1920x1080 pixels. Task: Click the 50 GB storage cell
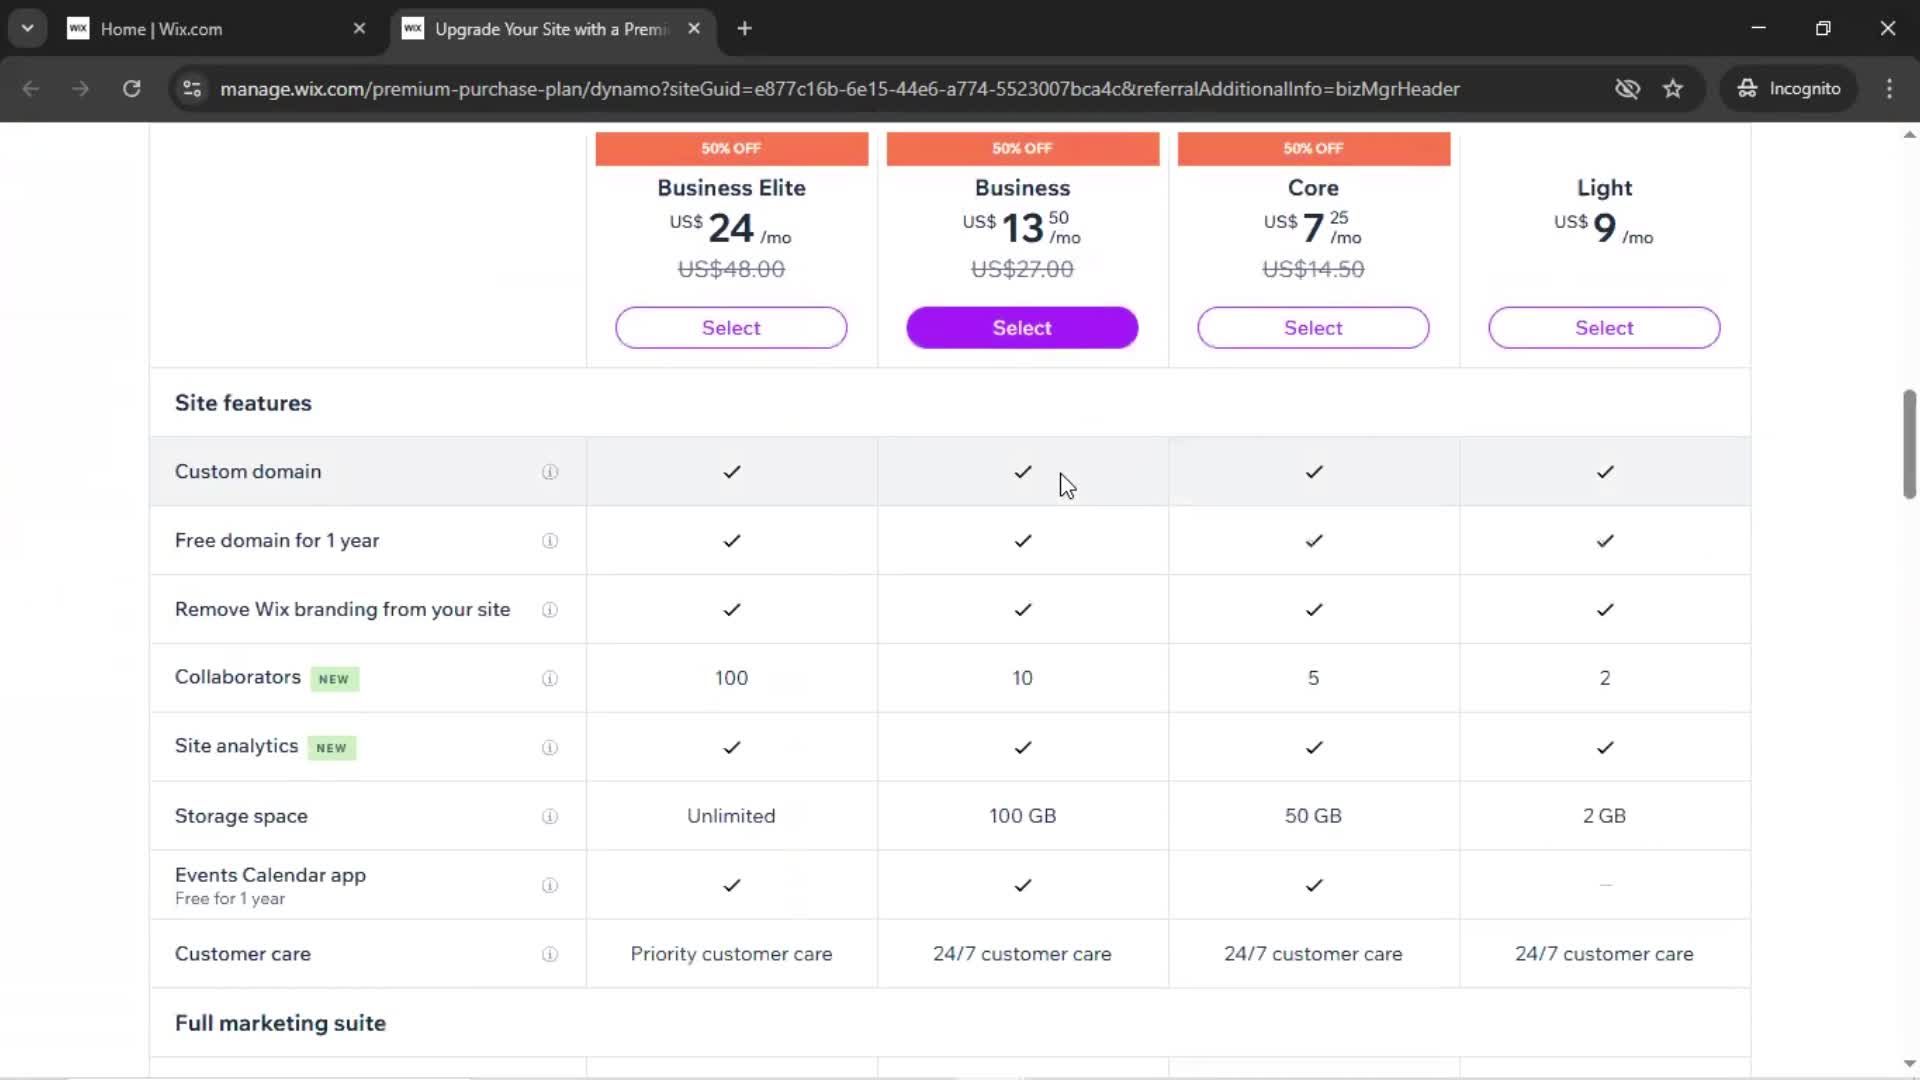click(x=1313, y=816)
